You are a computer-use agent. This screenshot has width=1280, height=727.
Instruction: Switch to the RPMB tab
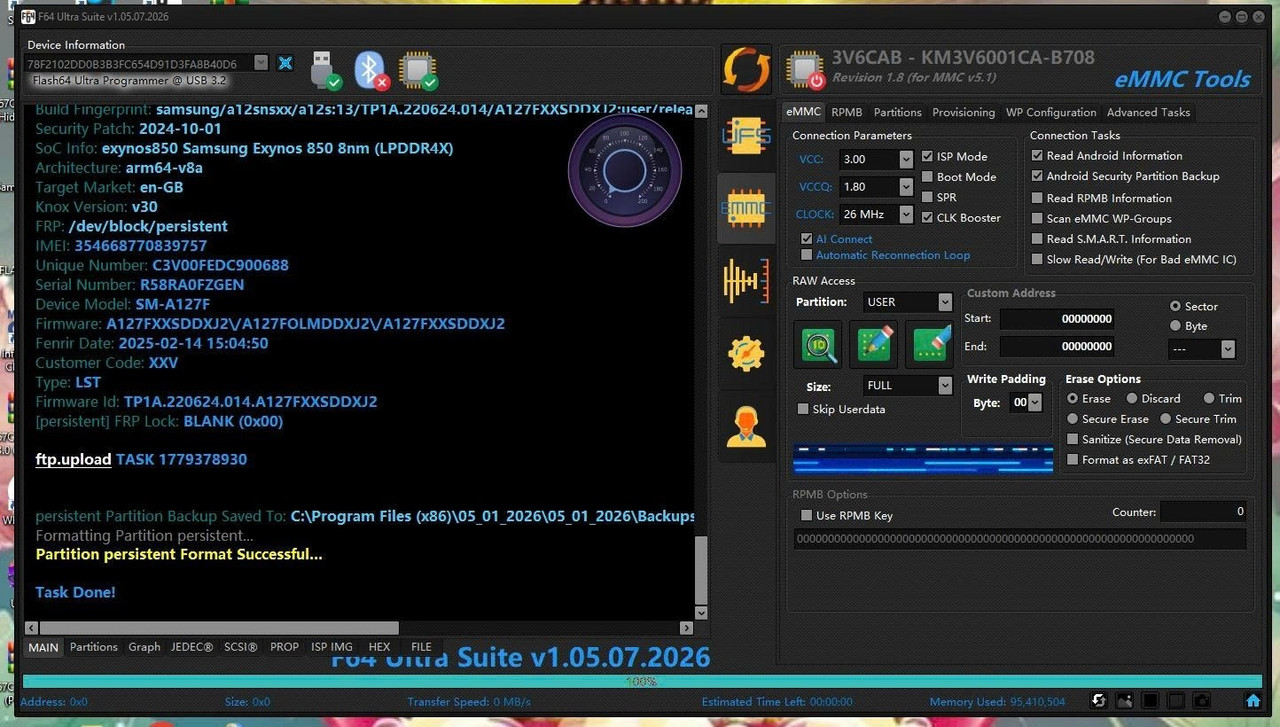(x=847, y=112)
